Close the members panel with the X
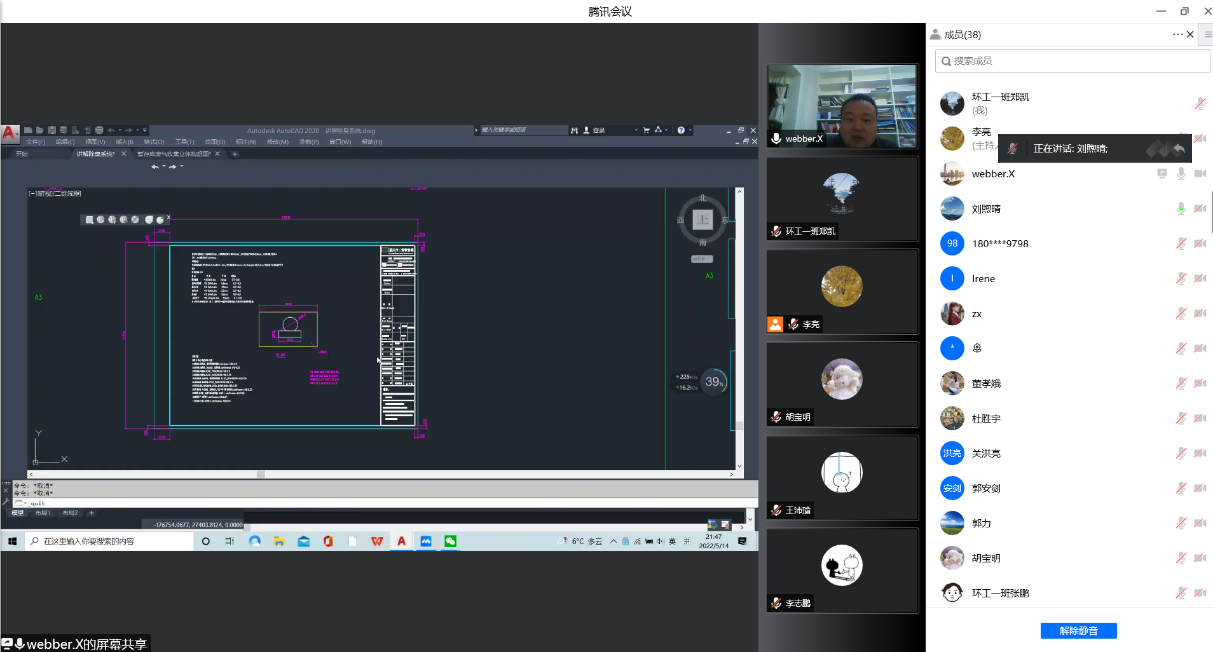The image size is (1213, 652). coord(1190,35)
